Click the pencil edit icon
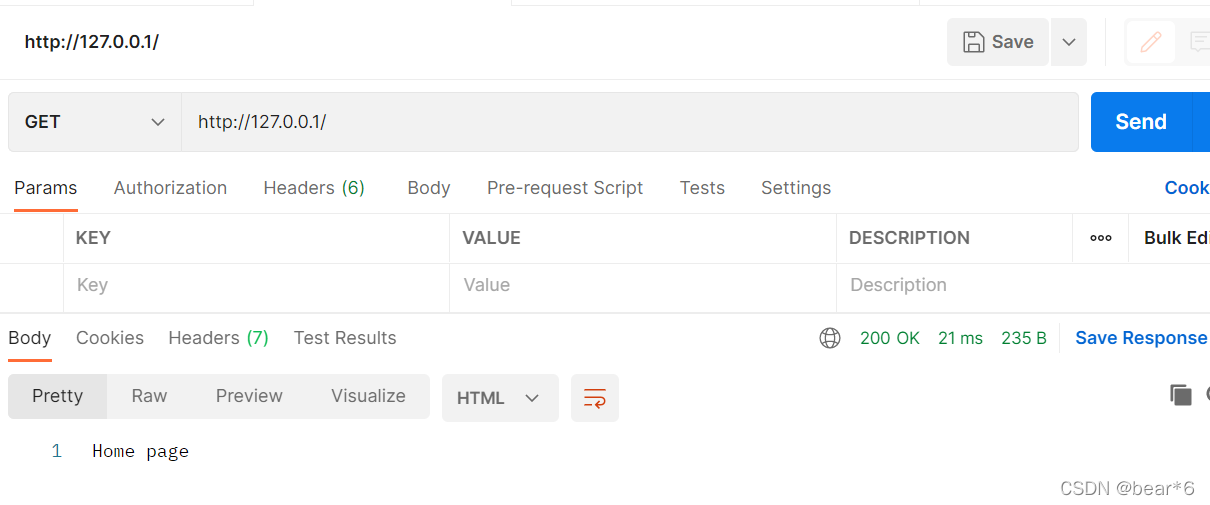1210x505 pixels. coord(1151,42)
